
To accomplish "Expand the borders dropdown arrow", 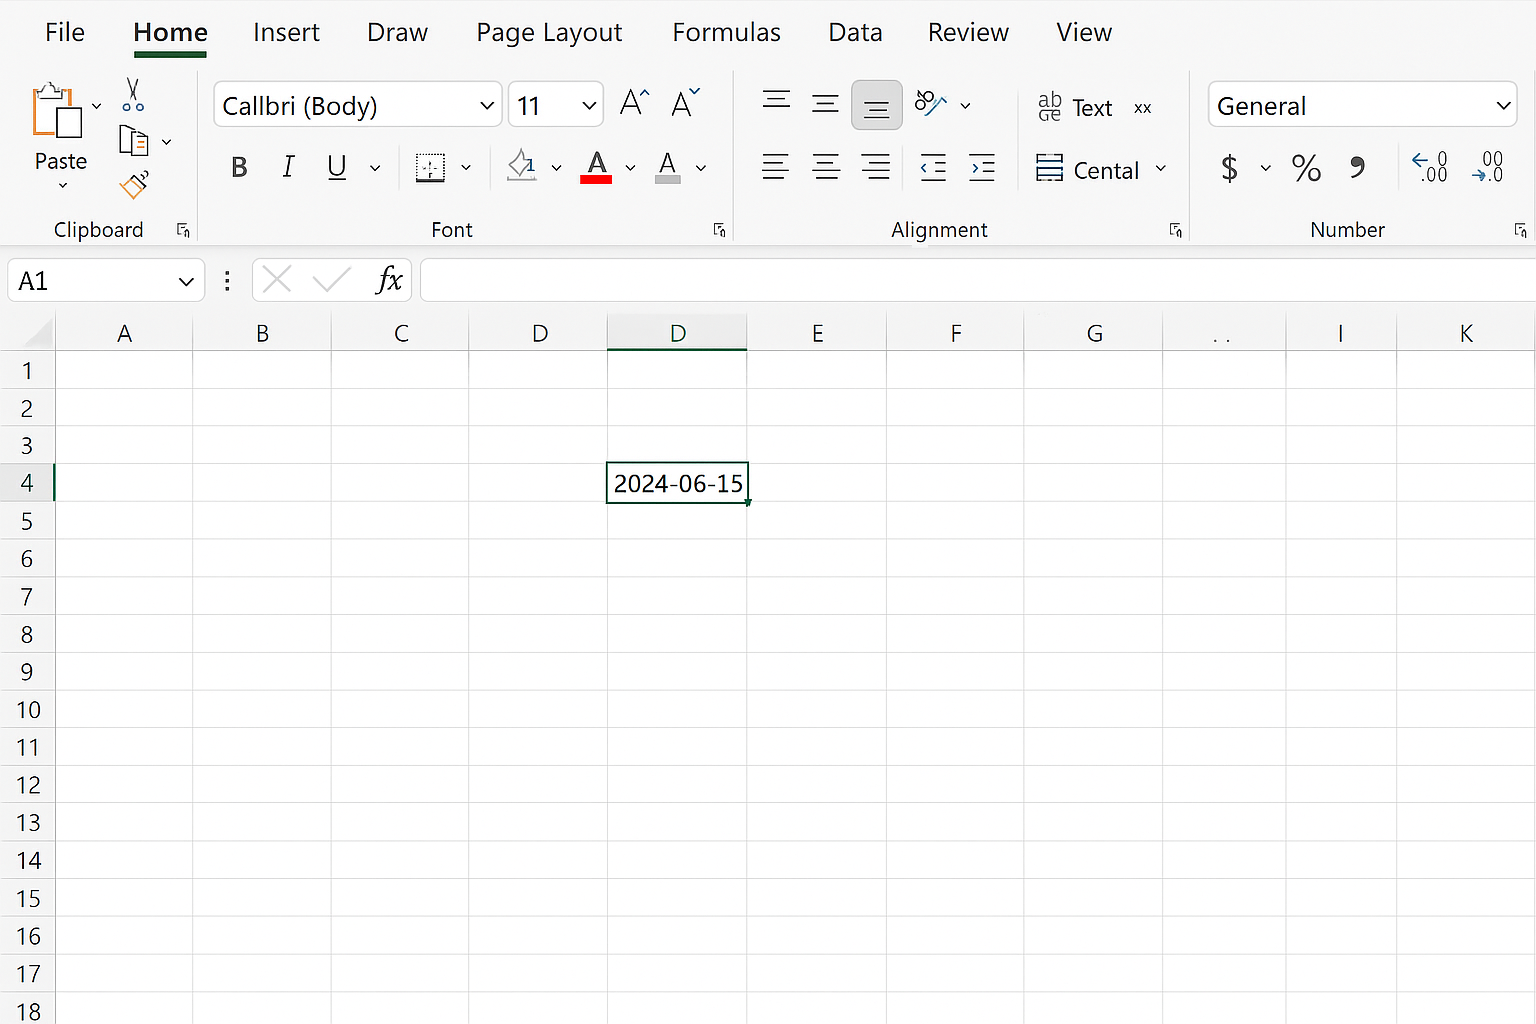I will click(x=466, y=168).
